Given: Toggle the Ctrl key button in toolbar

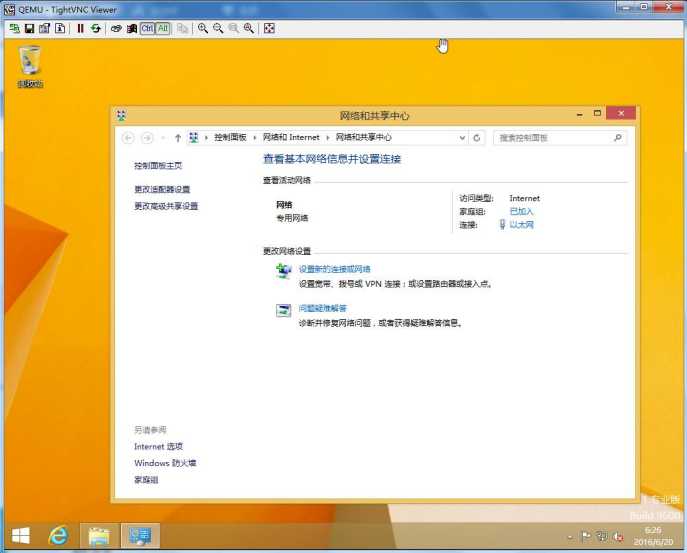Looking at the screenshot, I should coord(147,28).
